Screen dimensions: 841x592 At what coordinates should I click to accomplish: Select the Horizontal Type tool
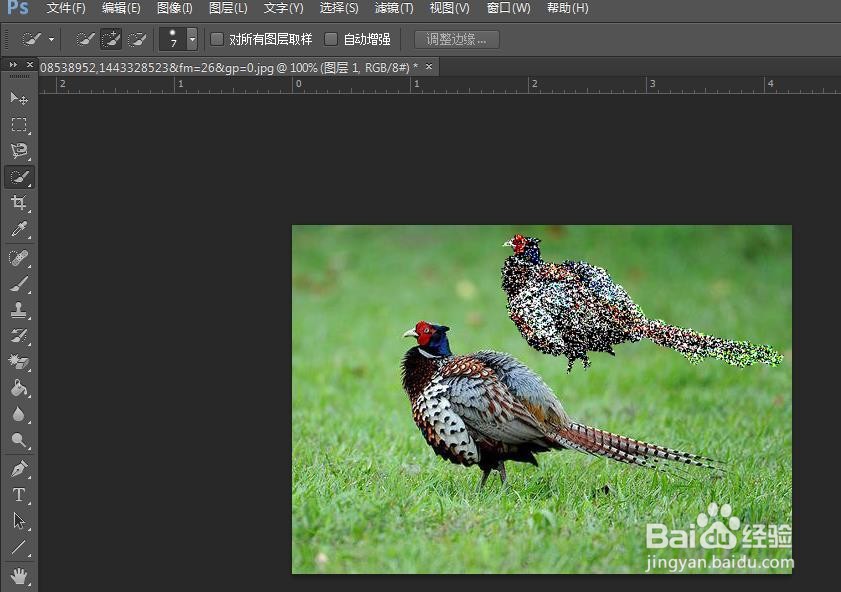19,494
